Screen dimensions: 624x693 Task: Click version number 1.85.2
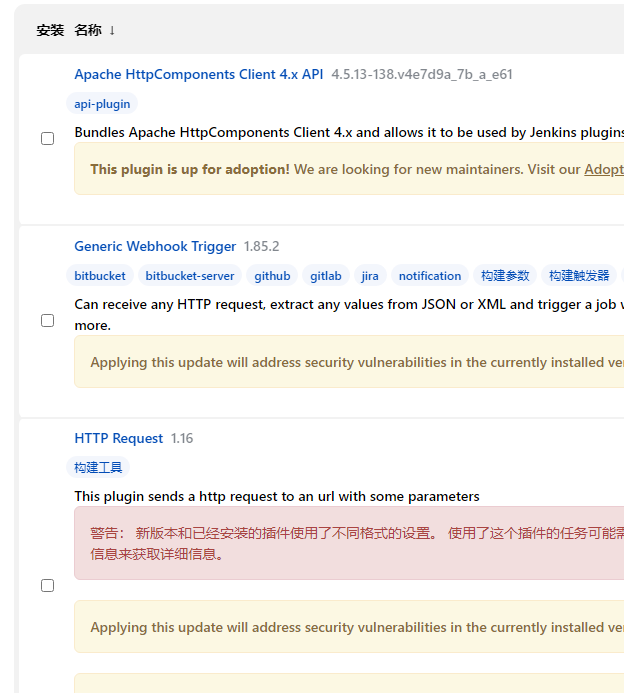(x=262, y=246)
